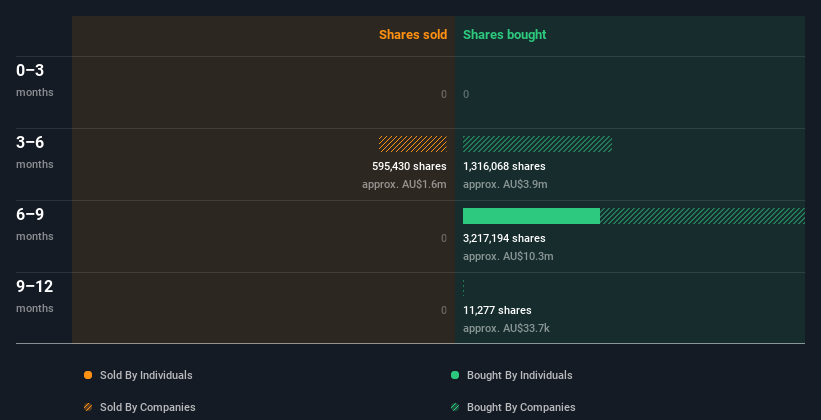Select the 11,277 shares value
Screen dimensions: 821x420
tap(497, 310)
